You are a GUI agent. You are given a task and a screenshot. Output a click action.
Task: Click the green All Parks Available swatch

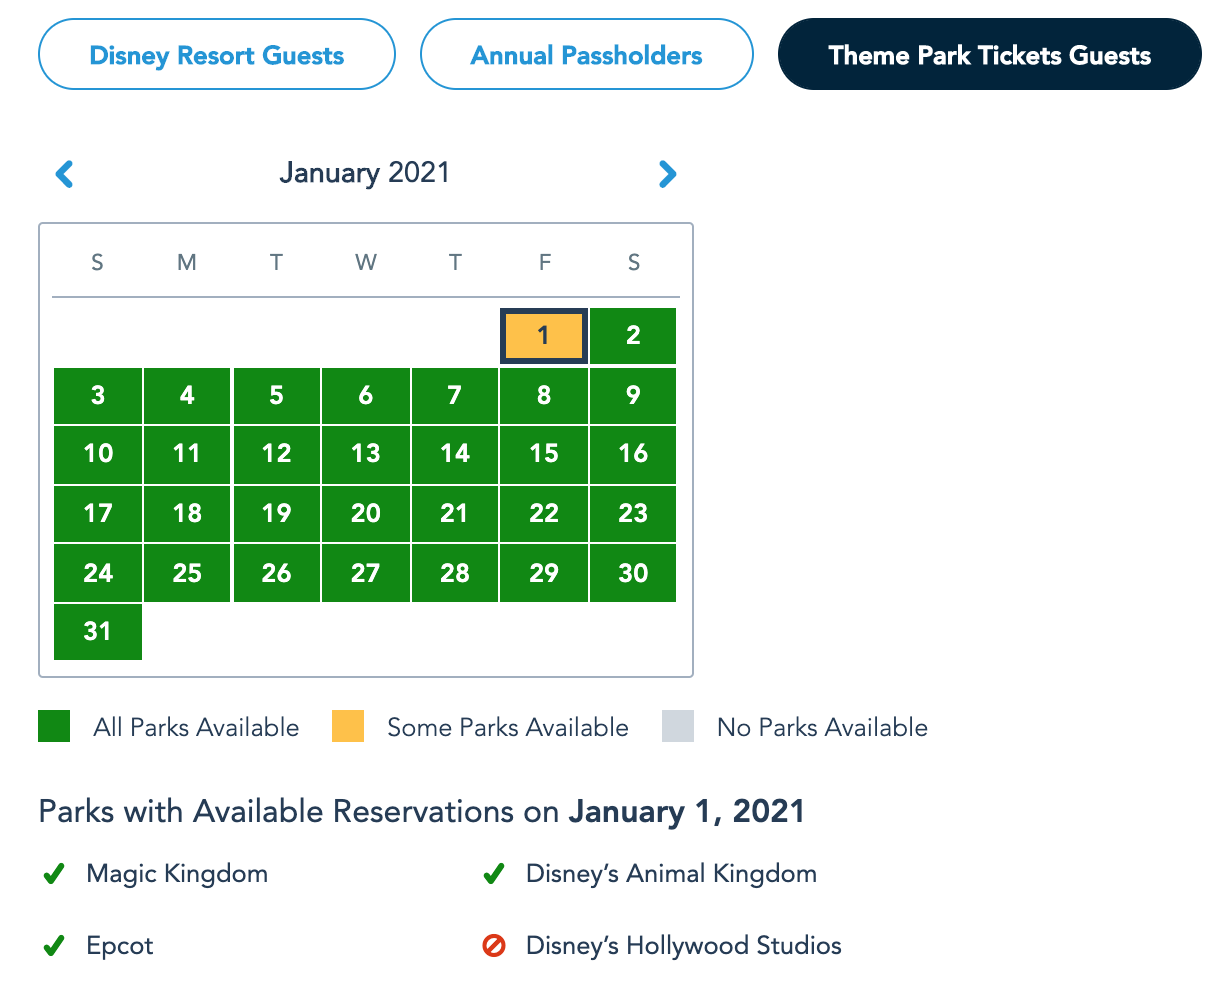tap(54, 727)
